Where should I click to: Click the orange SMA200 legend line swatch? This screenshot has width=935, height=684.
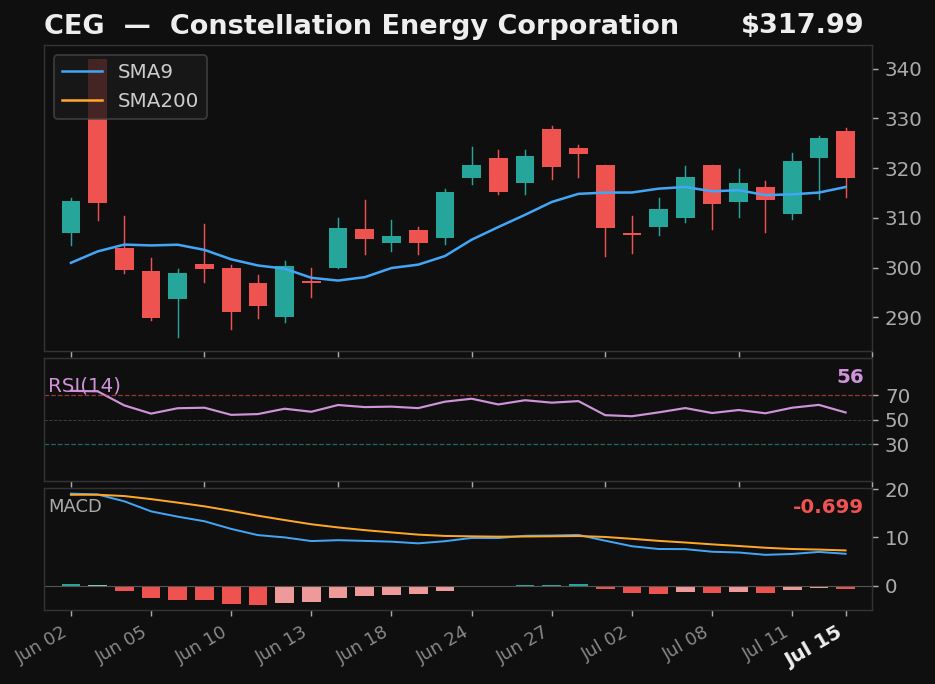point(82,100)
